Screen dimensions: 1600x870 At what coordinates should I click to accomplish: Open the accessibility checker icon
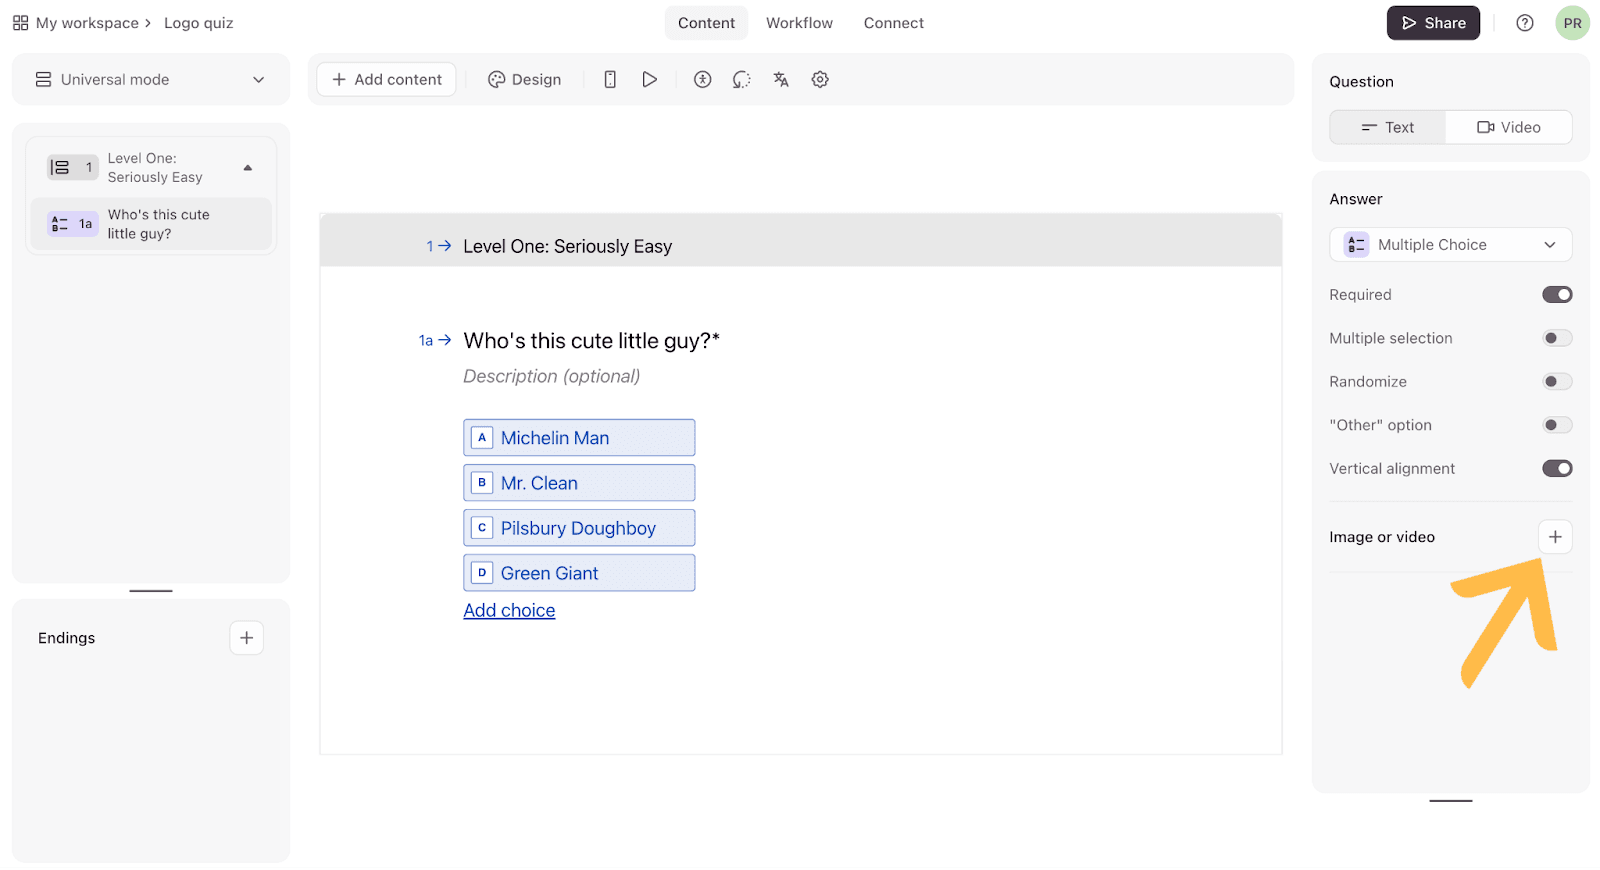(x=703, y=79)
